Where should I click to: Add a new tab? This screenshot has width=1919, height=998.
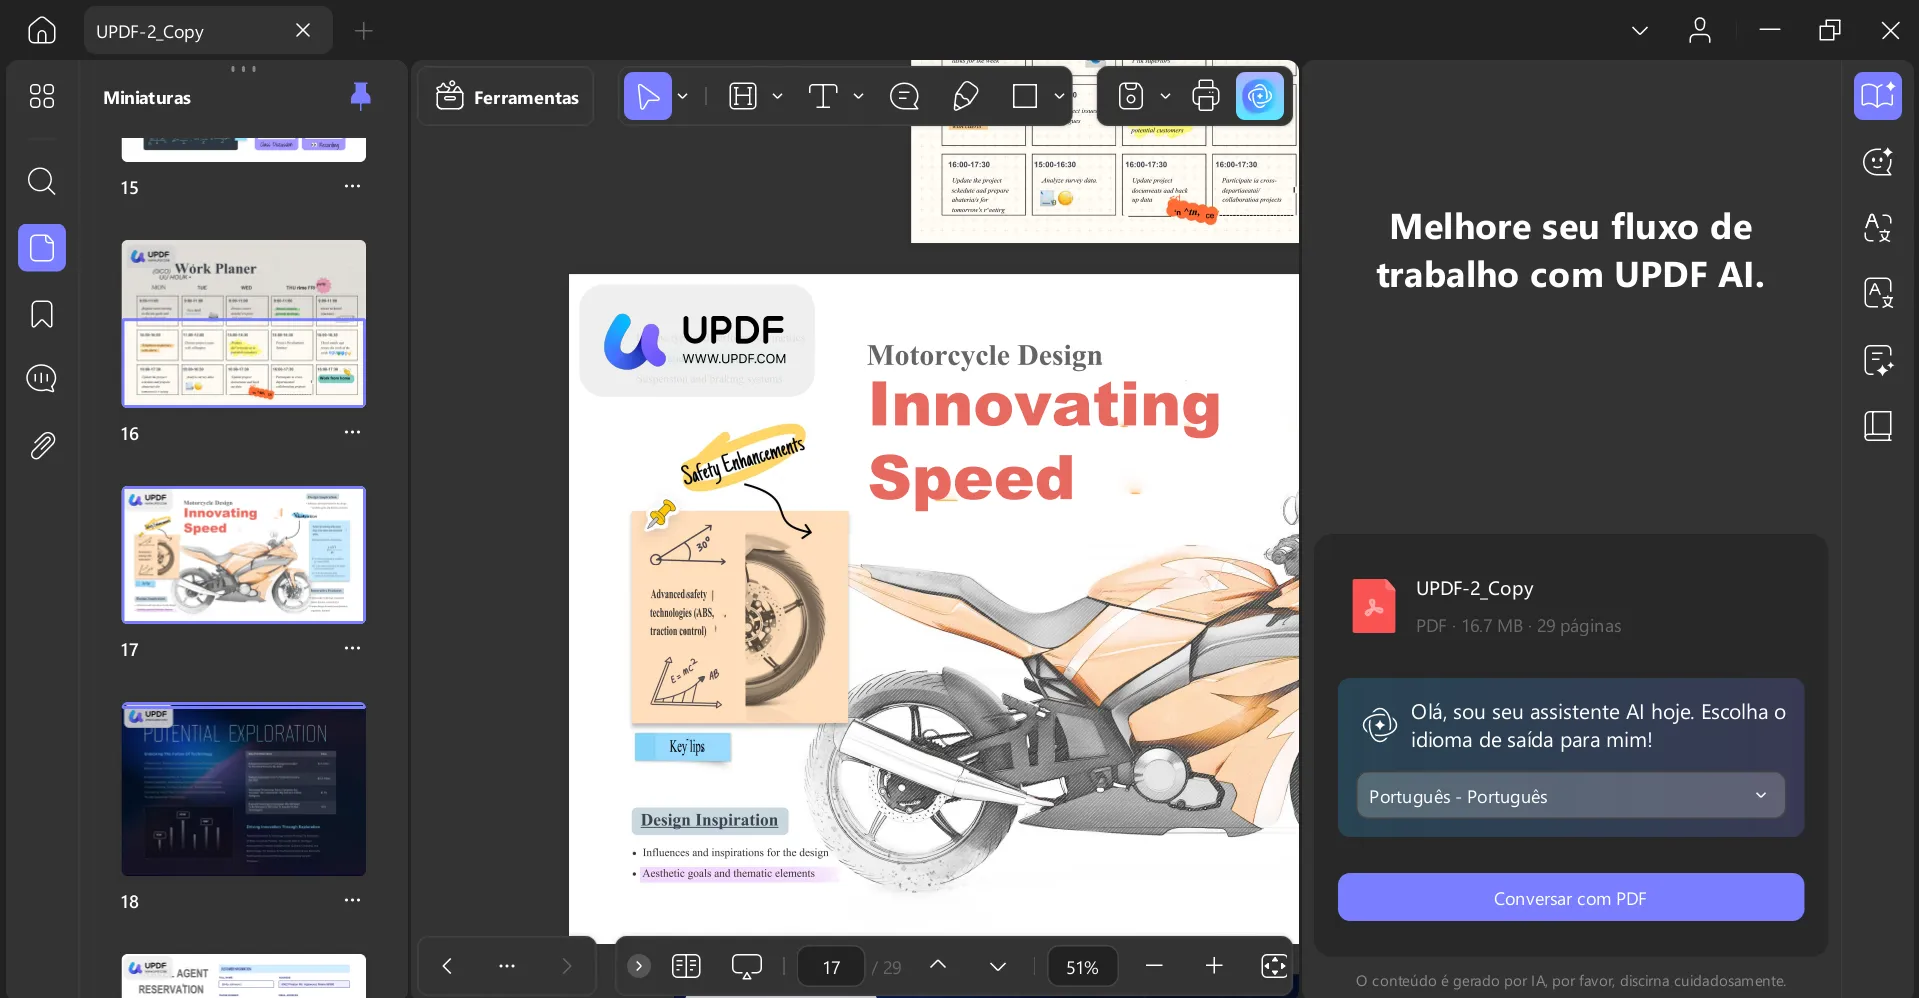[364, 31]
